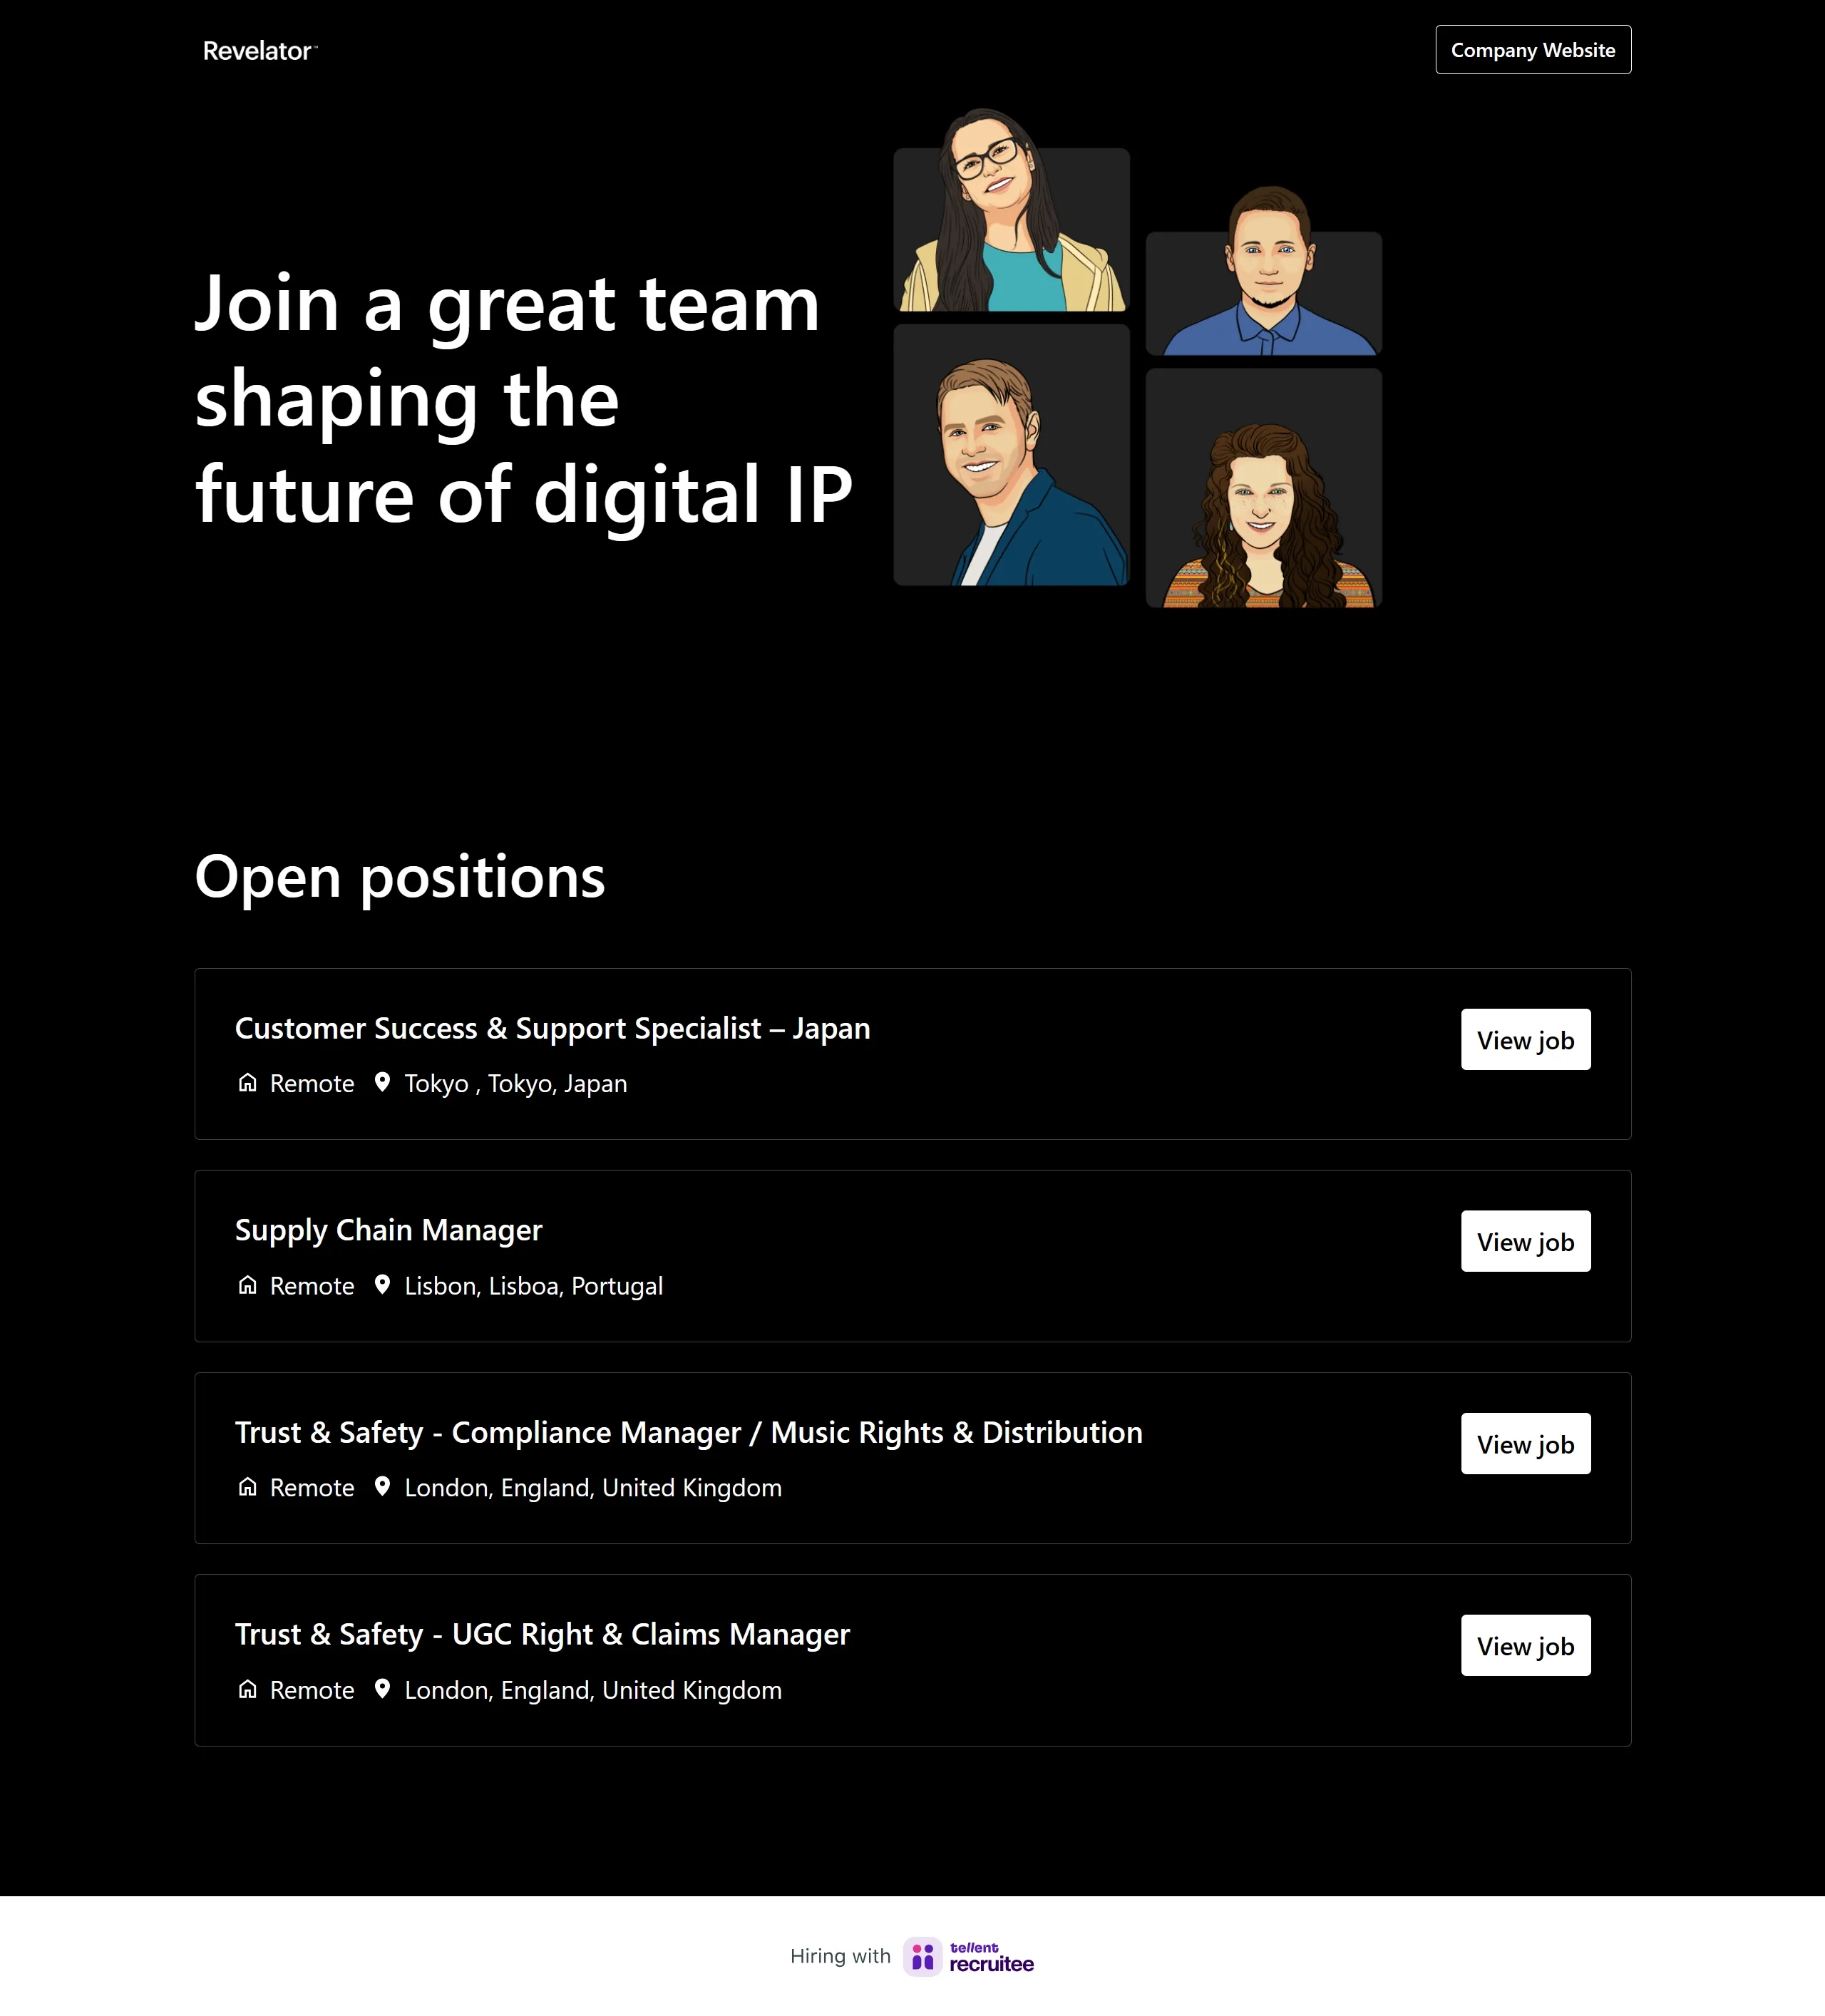Click the location pin beside Tokyo

pyautogui.click(x=382, y=1083)
